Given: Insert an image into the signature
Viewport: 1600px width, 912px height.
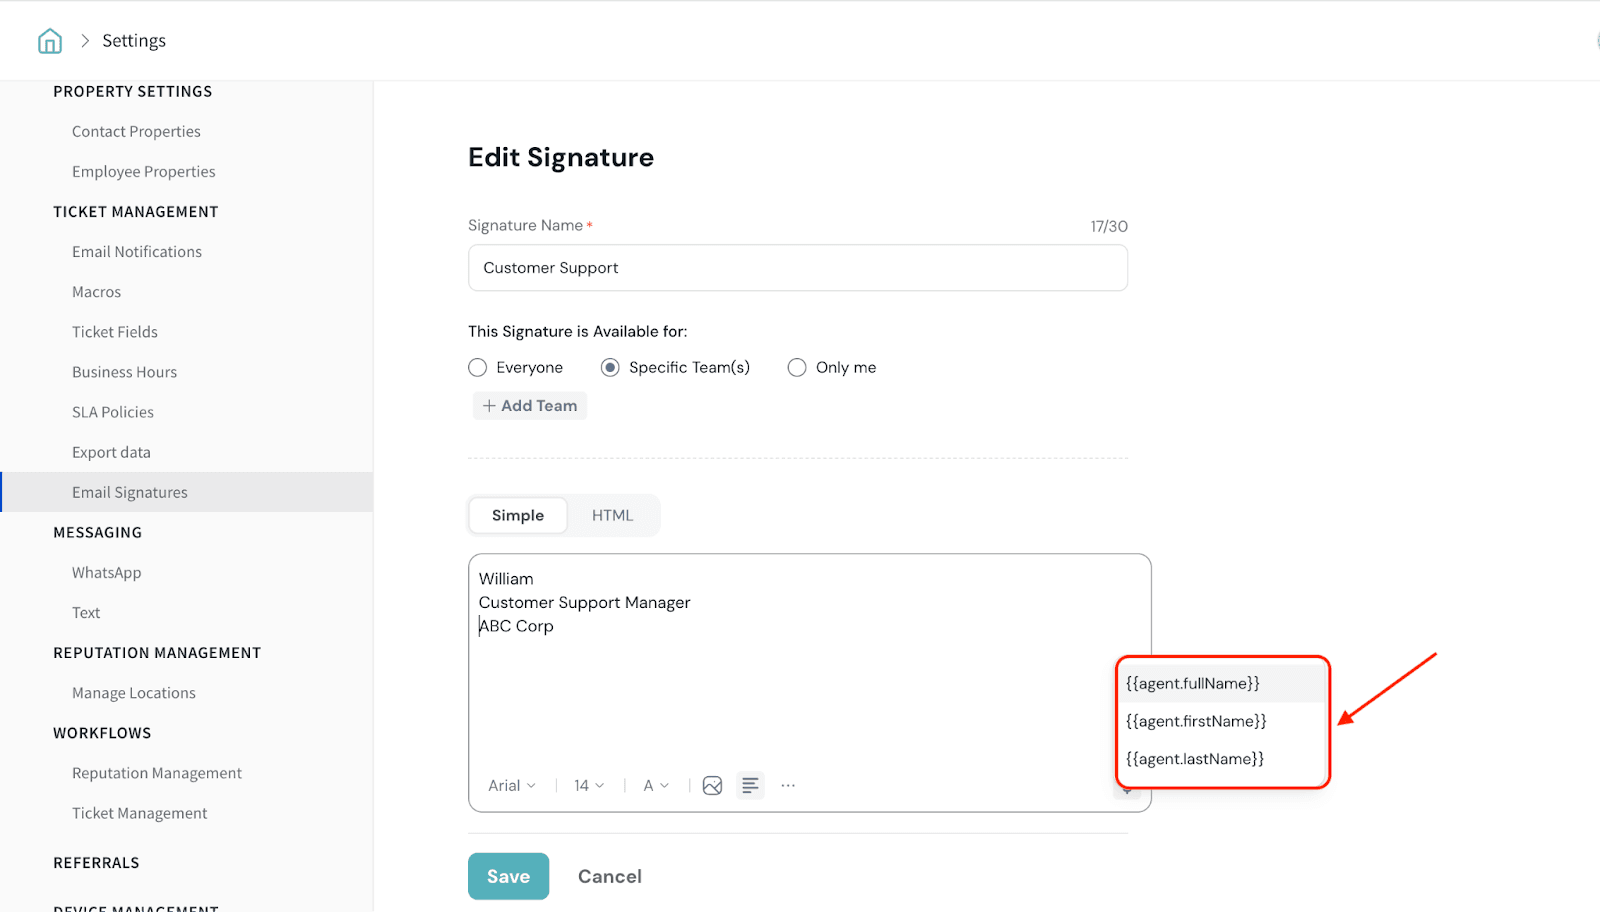Looking at the screenshot, I should (712, 786).
